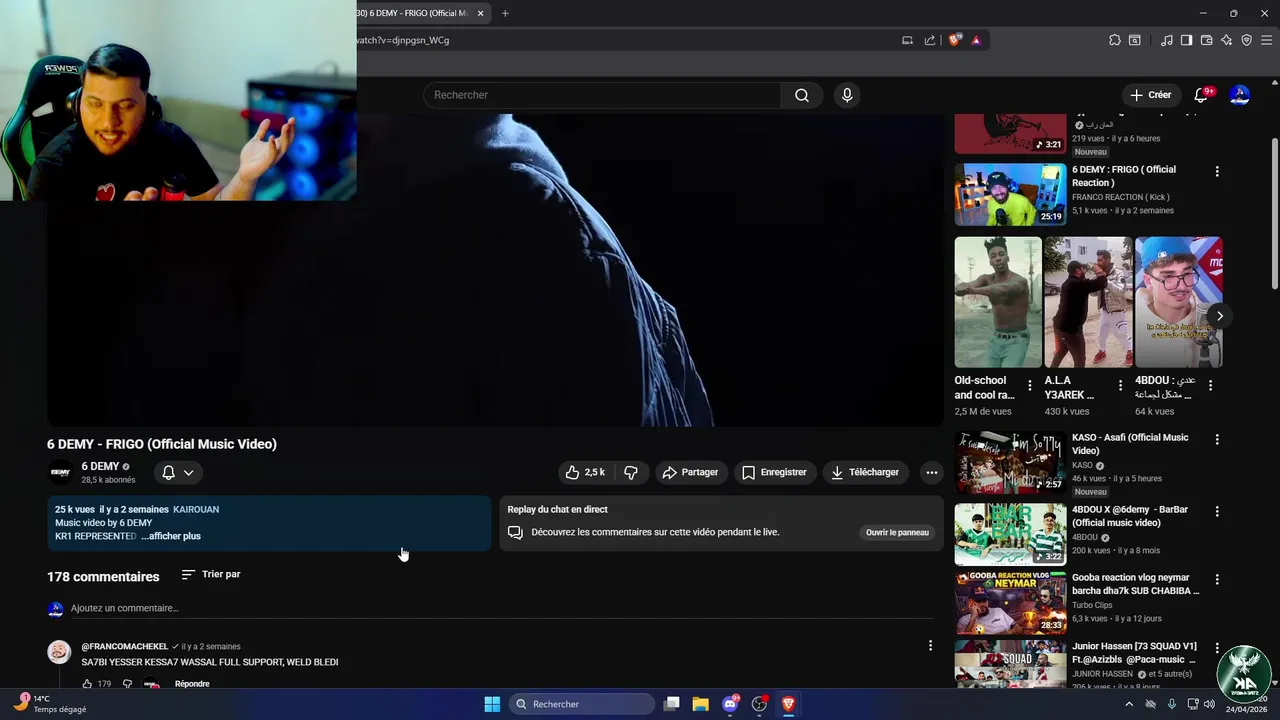Open Brave VPN shield icon
1280x720 pixels.
click(x=1246, y=40)
